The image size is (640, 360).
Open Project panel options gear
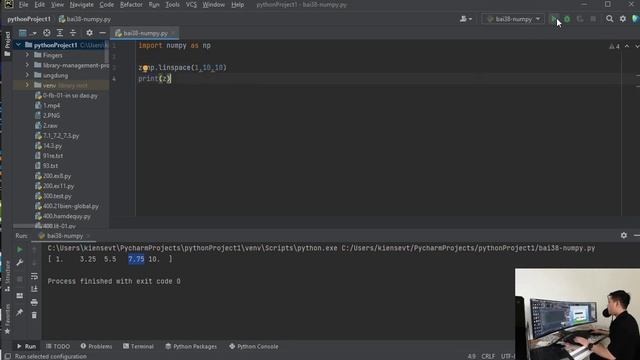coord(89,33)
